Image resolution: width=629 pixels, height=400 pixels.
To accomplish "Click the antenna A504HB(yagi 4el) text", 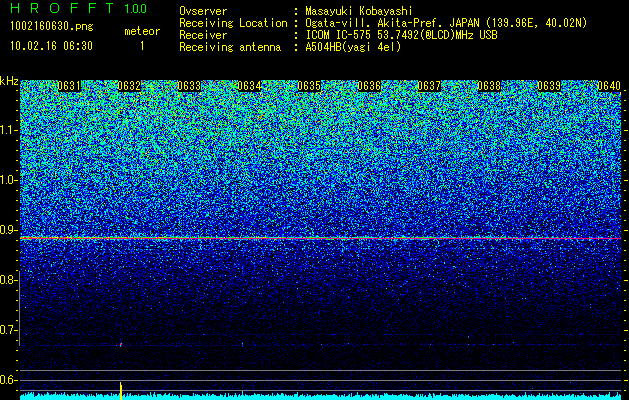I will [x=353, y=47].
